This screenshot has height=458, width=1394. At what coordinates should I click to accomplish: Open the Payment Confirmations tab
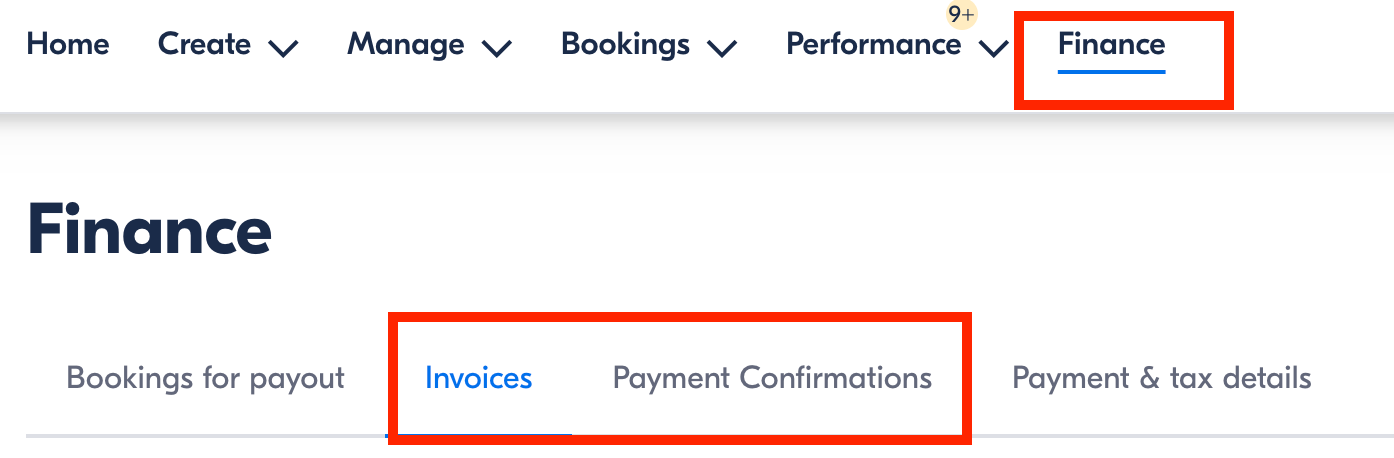point(772,378)
